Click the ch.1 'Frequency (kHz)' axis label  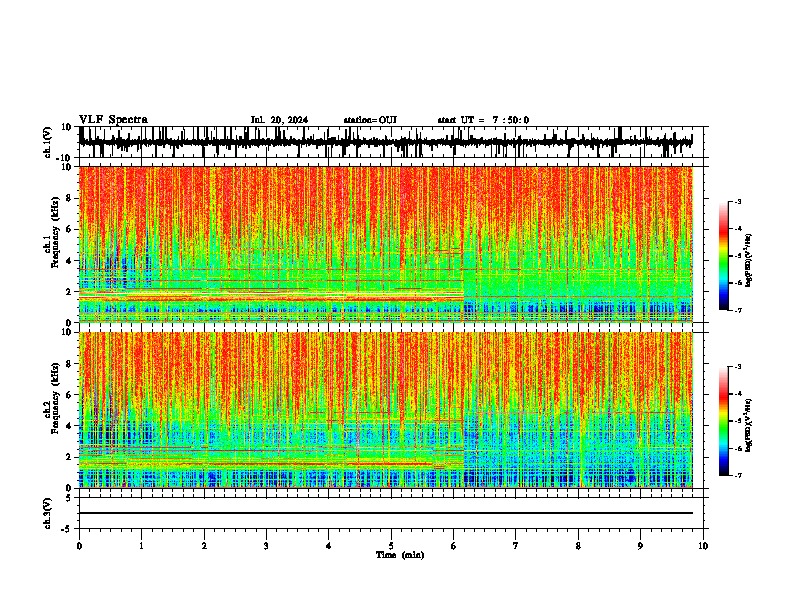(55, 232)
